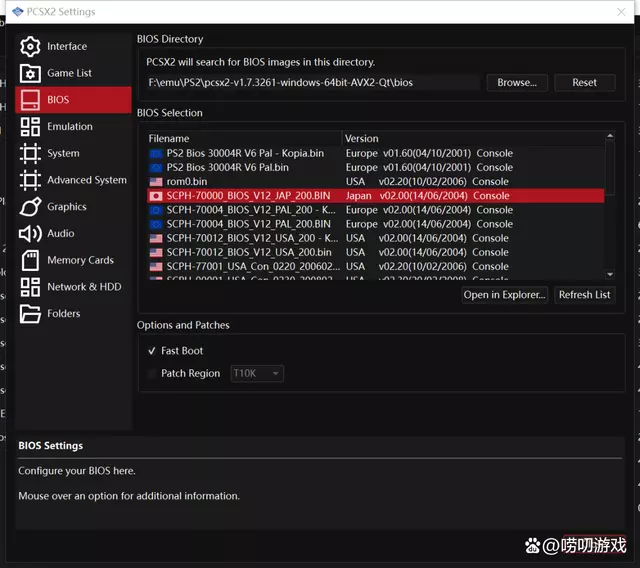This screenshot has height=568, width=640.
Task: Click the BIOS list scrollbar up arrow
Action: (610, 136)
